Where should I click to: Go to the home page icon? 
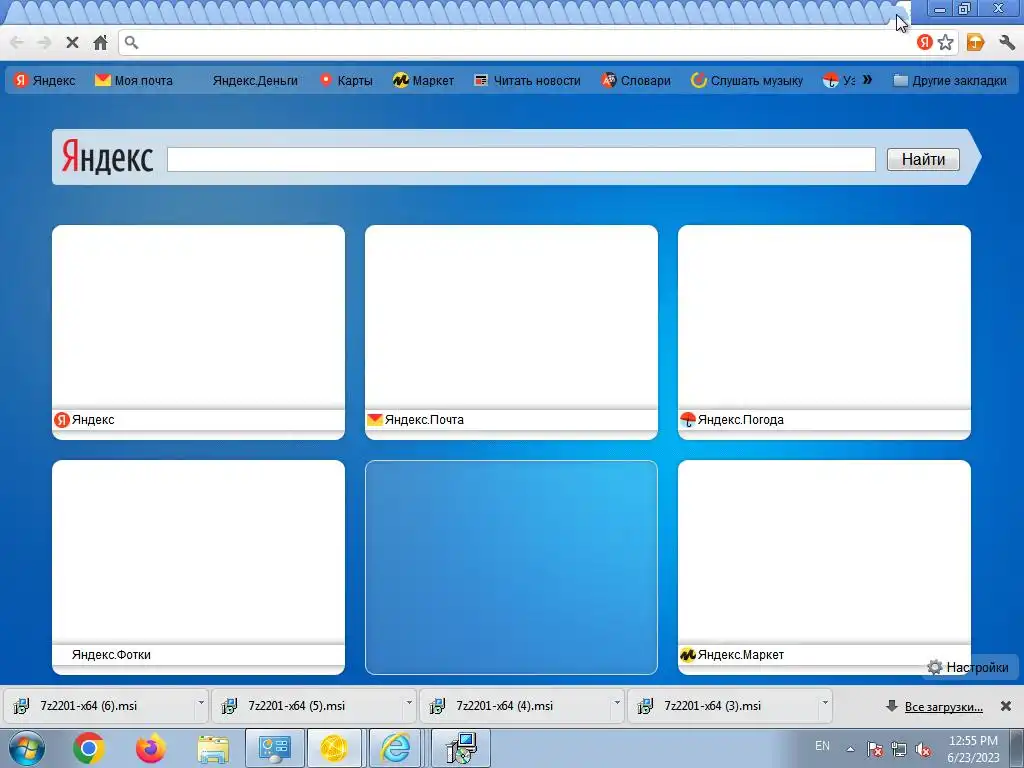[101, 42]
